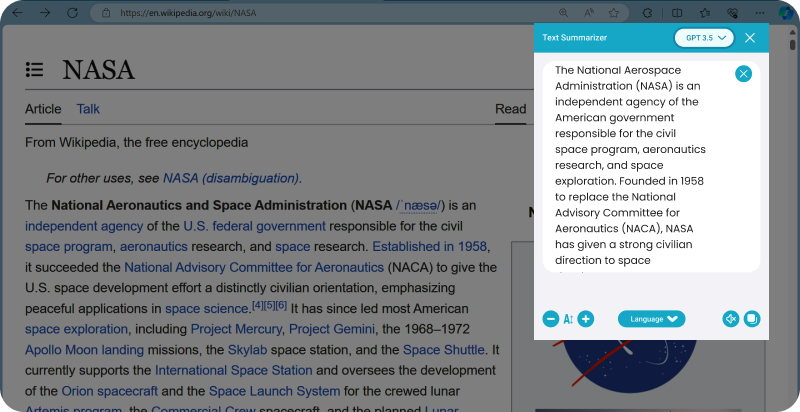Image resolution: width=800 pixels, height=412 pixels.
Task: Open the Read tab
Action: point(510,109)
